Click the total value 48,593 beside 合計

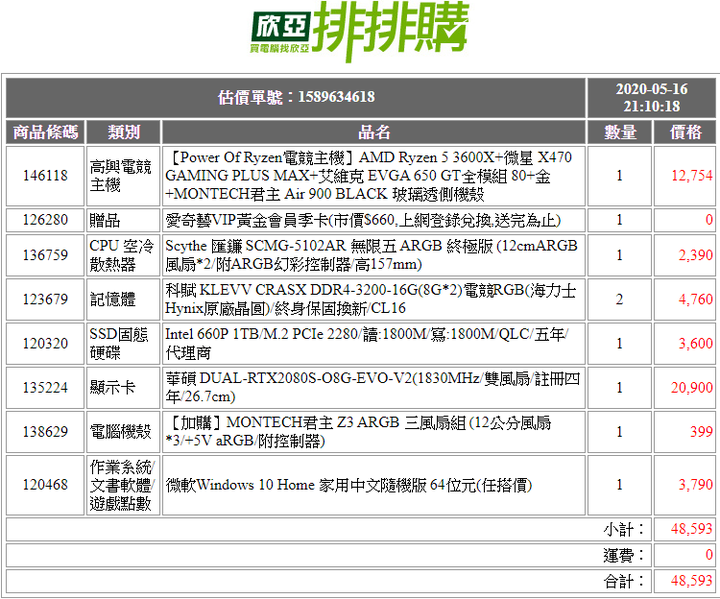(692, 581)
